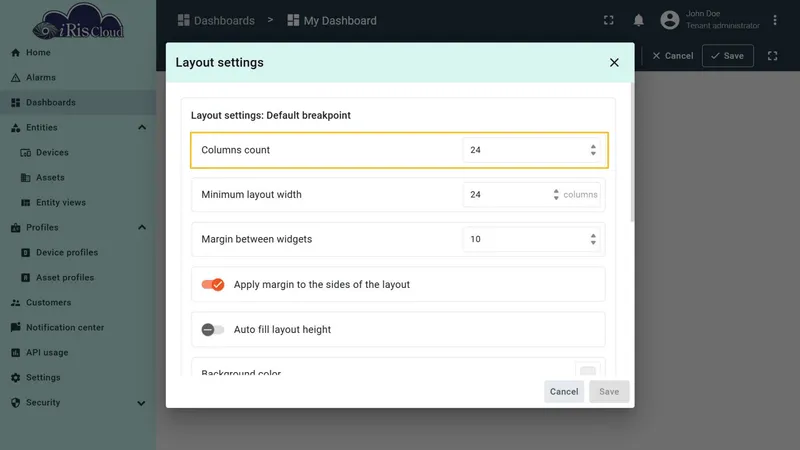Click the Assets icon
800x450 pixels.
coord(26,178)
